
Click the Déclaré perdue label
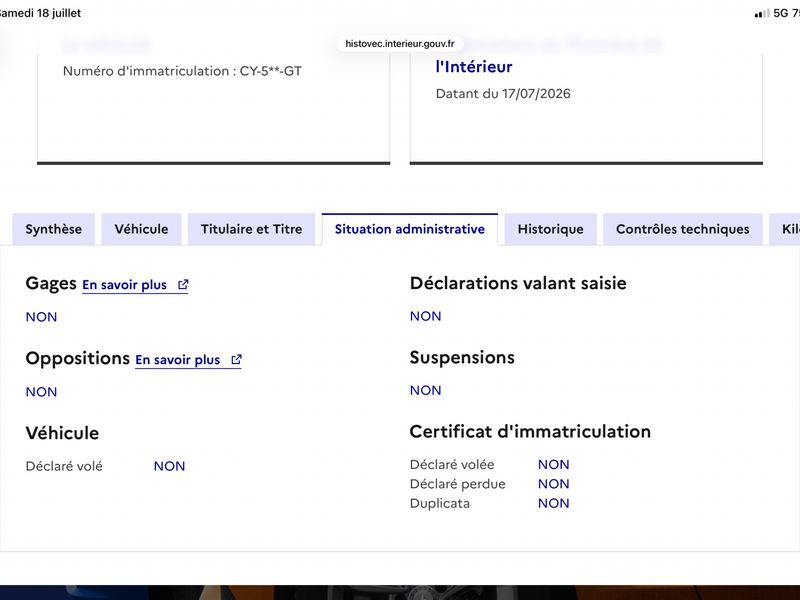tap(458, 484)
